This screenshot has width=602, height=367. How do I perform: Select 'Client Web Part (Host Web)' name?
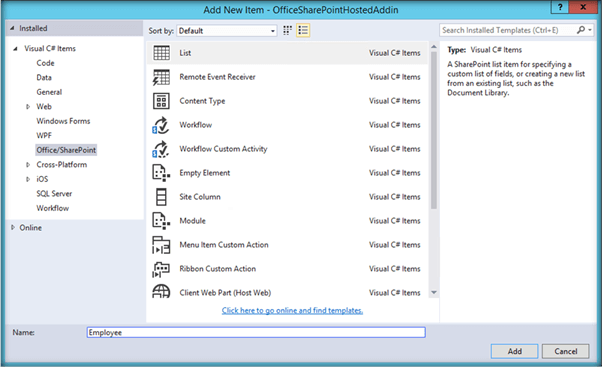tap(225, 293)
